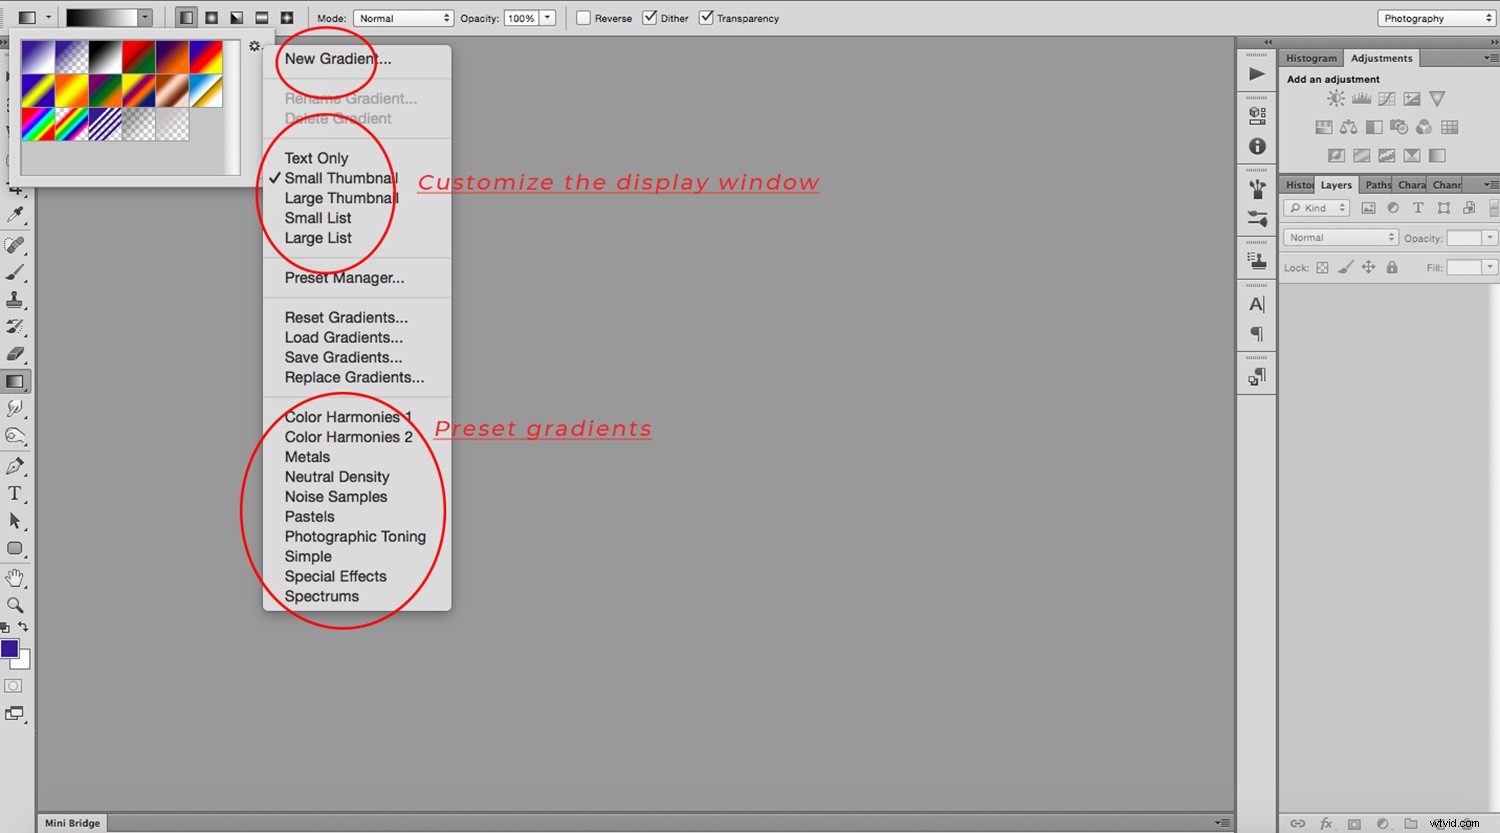Open the Paragraph panel icon
The height and width of the screenshot is (833, 1500).
pos(1257,333)
